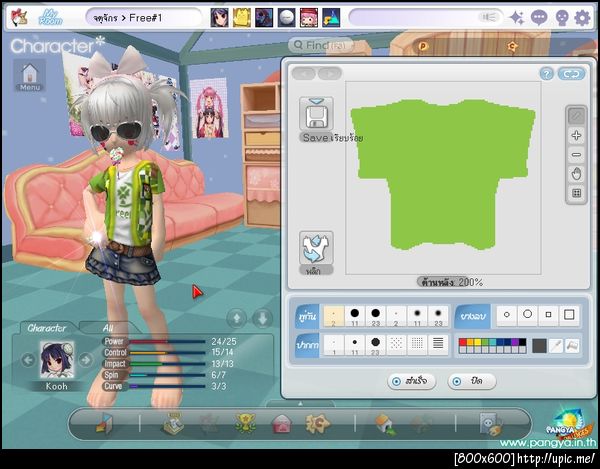Click the Save floppy disk icon

pyautogui.click(x=316, y=113)
